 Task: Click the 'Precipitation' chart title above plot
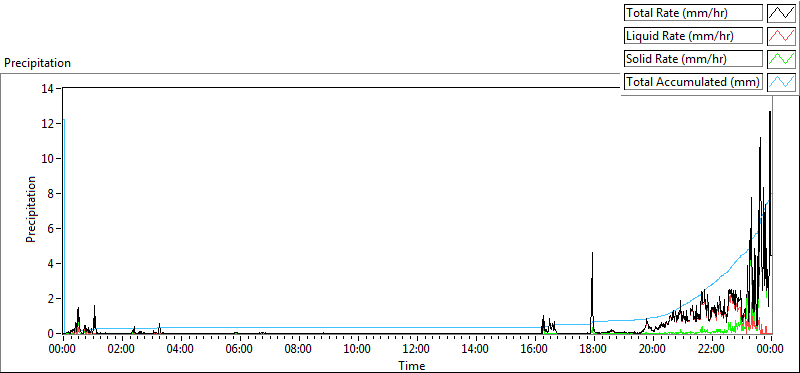pyautogui.click(x=37, y=63)
